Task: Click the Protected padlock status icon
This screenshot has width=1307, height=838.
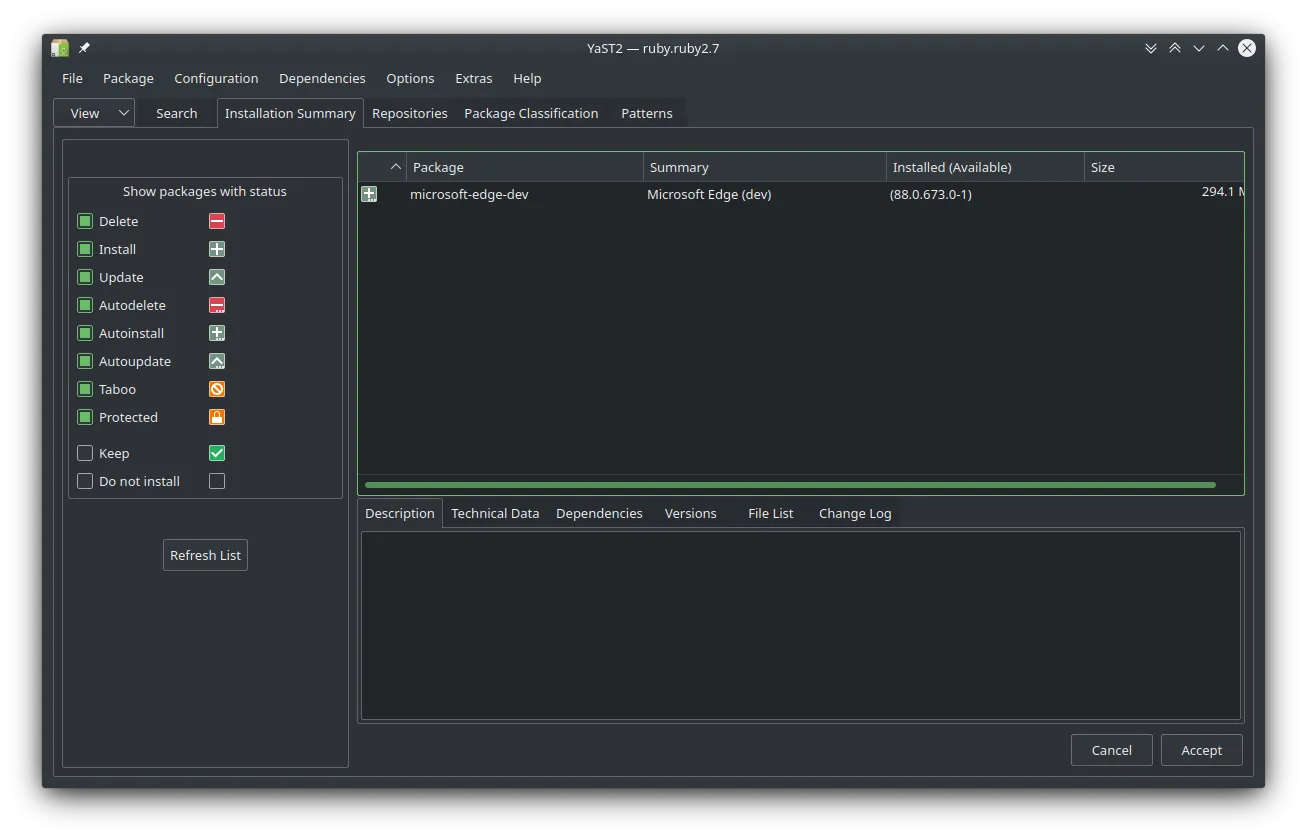Action: pos(217,417)
